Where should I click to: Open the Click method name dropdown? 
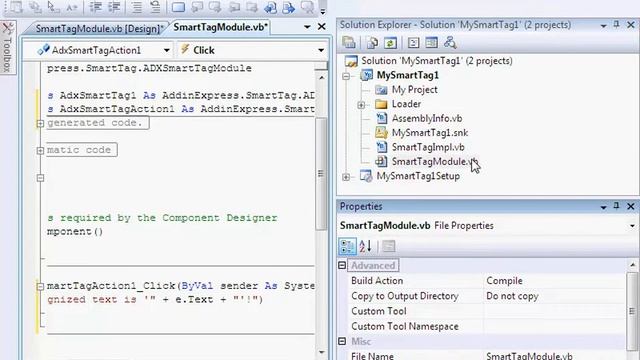tap(321, 50)
